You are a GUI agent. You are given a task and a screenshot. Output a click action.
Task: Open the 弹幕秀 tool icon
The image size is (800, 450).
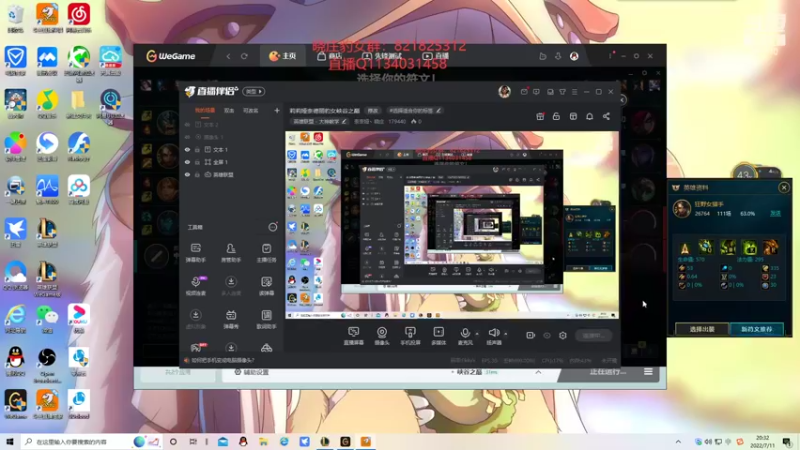pyautogui.click(x=231, y=319)
